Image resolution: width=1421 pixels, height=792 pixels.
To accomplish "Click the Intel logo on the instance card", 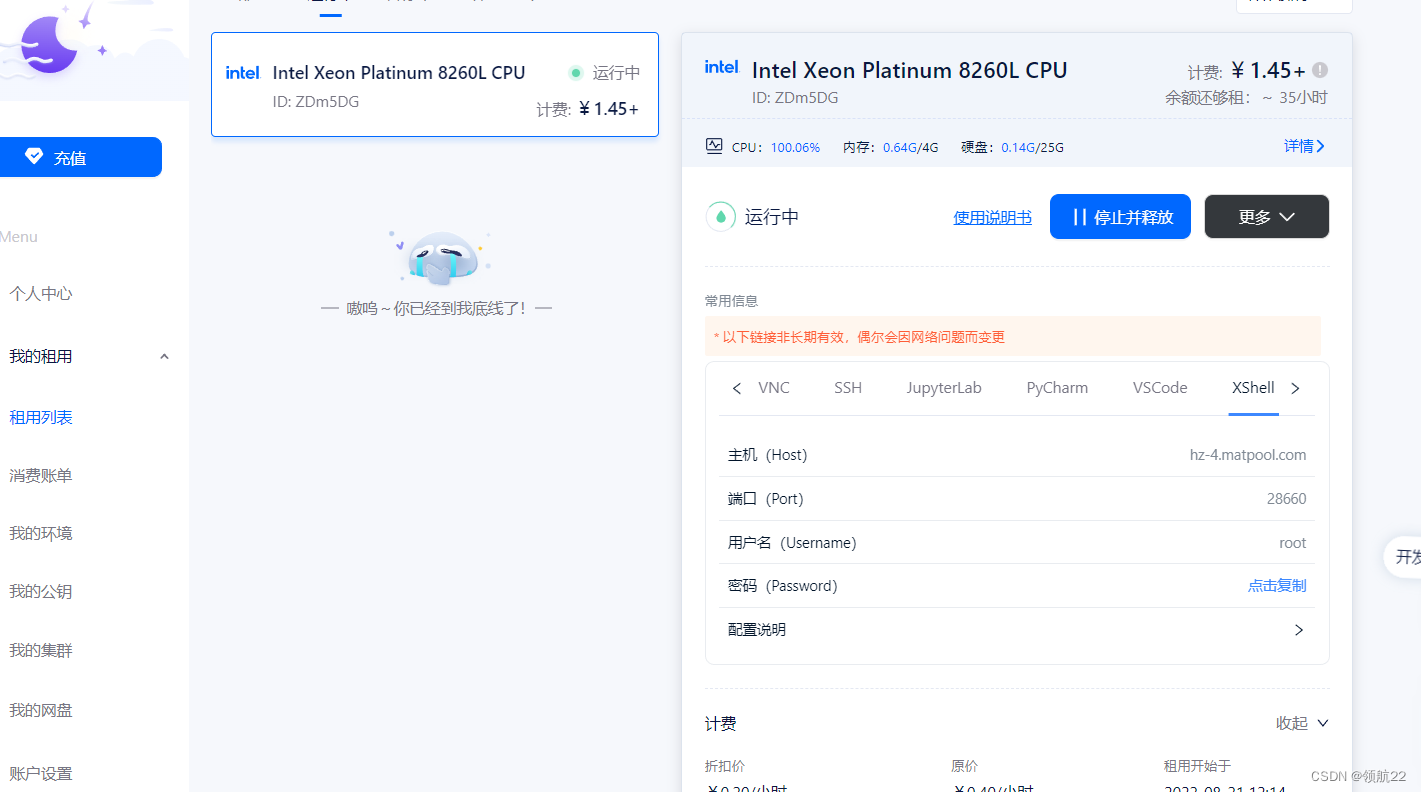I will point(242,73).
